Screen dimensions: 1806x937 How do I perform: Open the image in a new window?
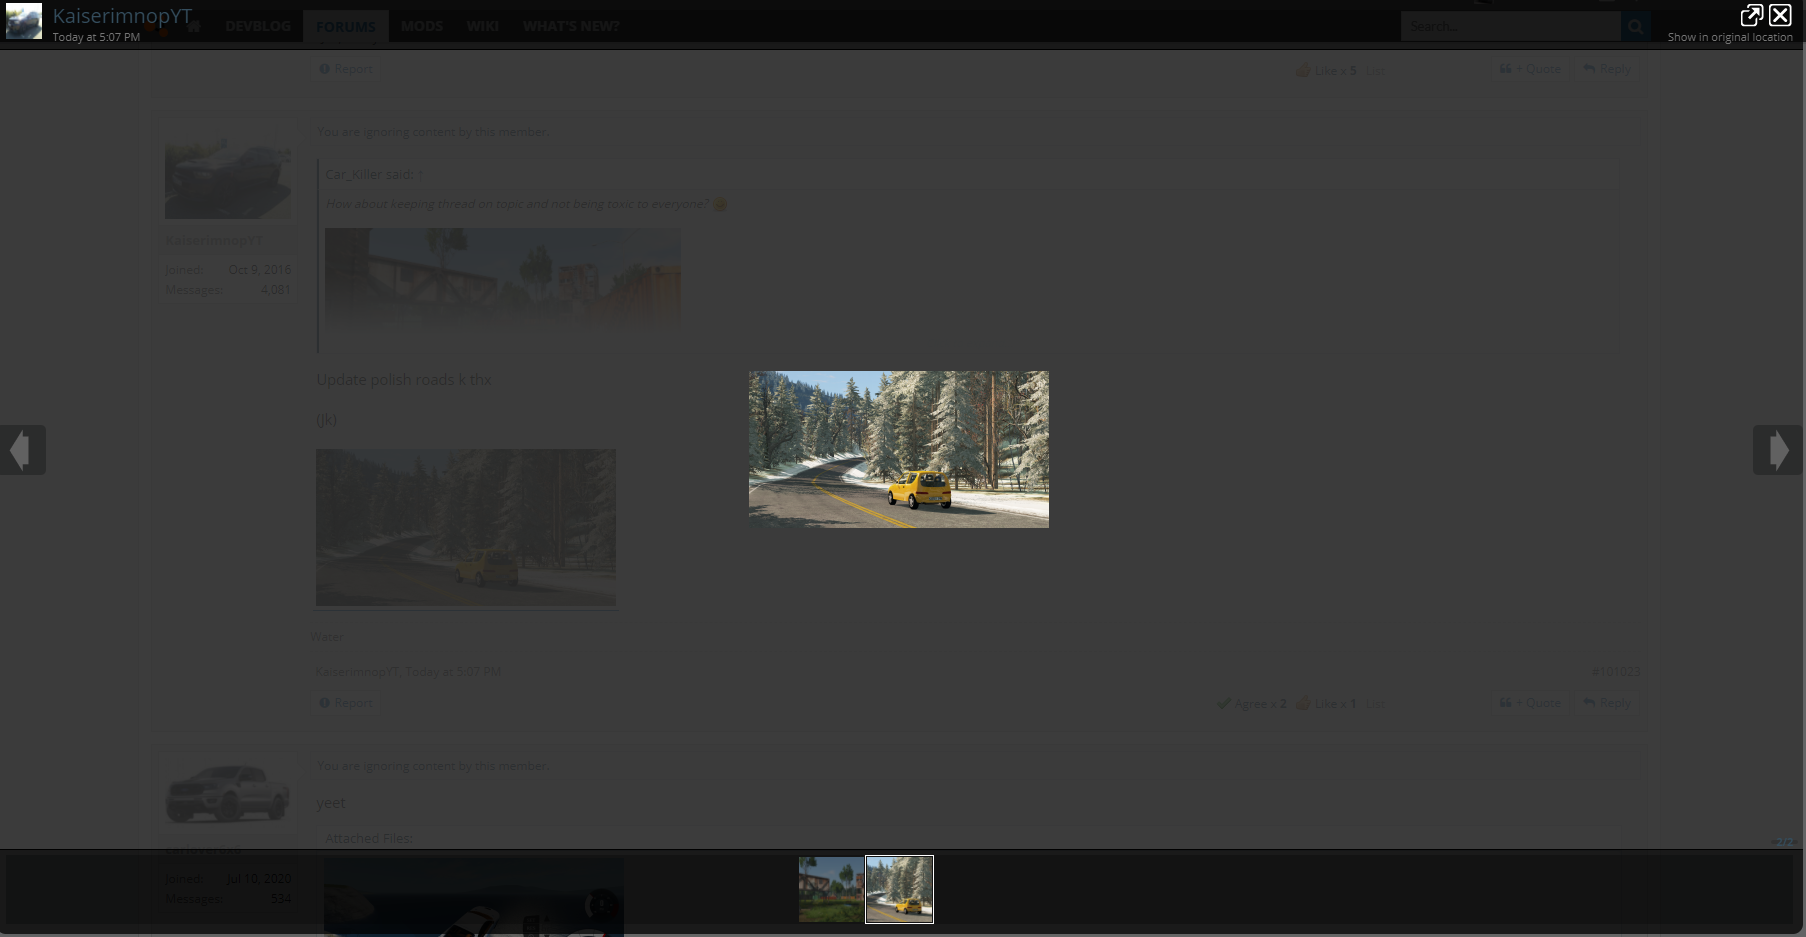[1751, 15]
